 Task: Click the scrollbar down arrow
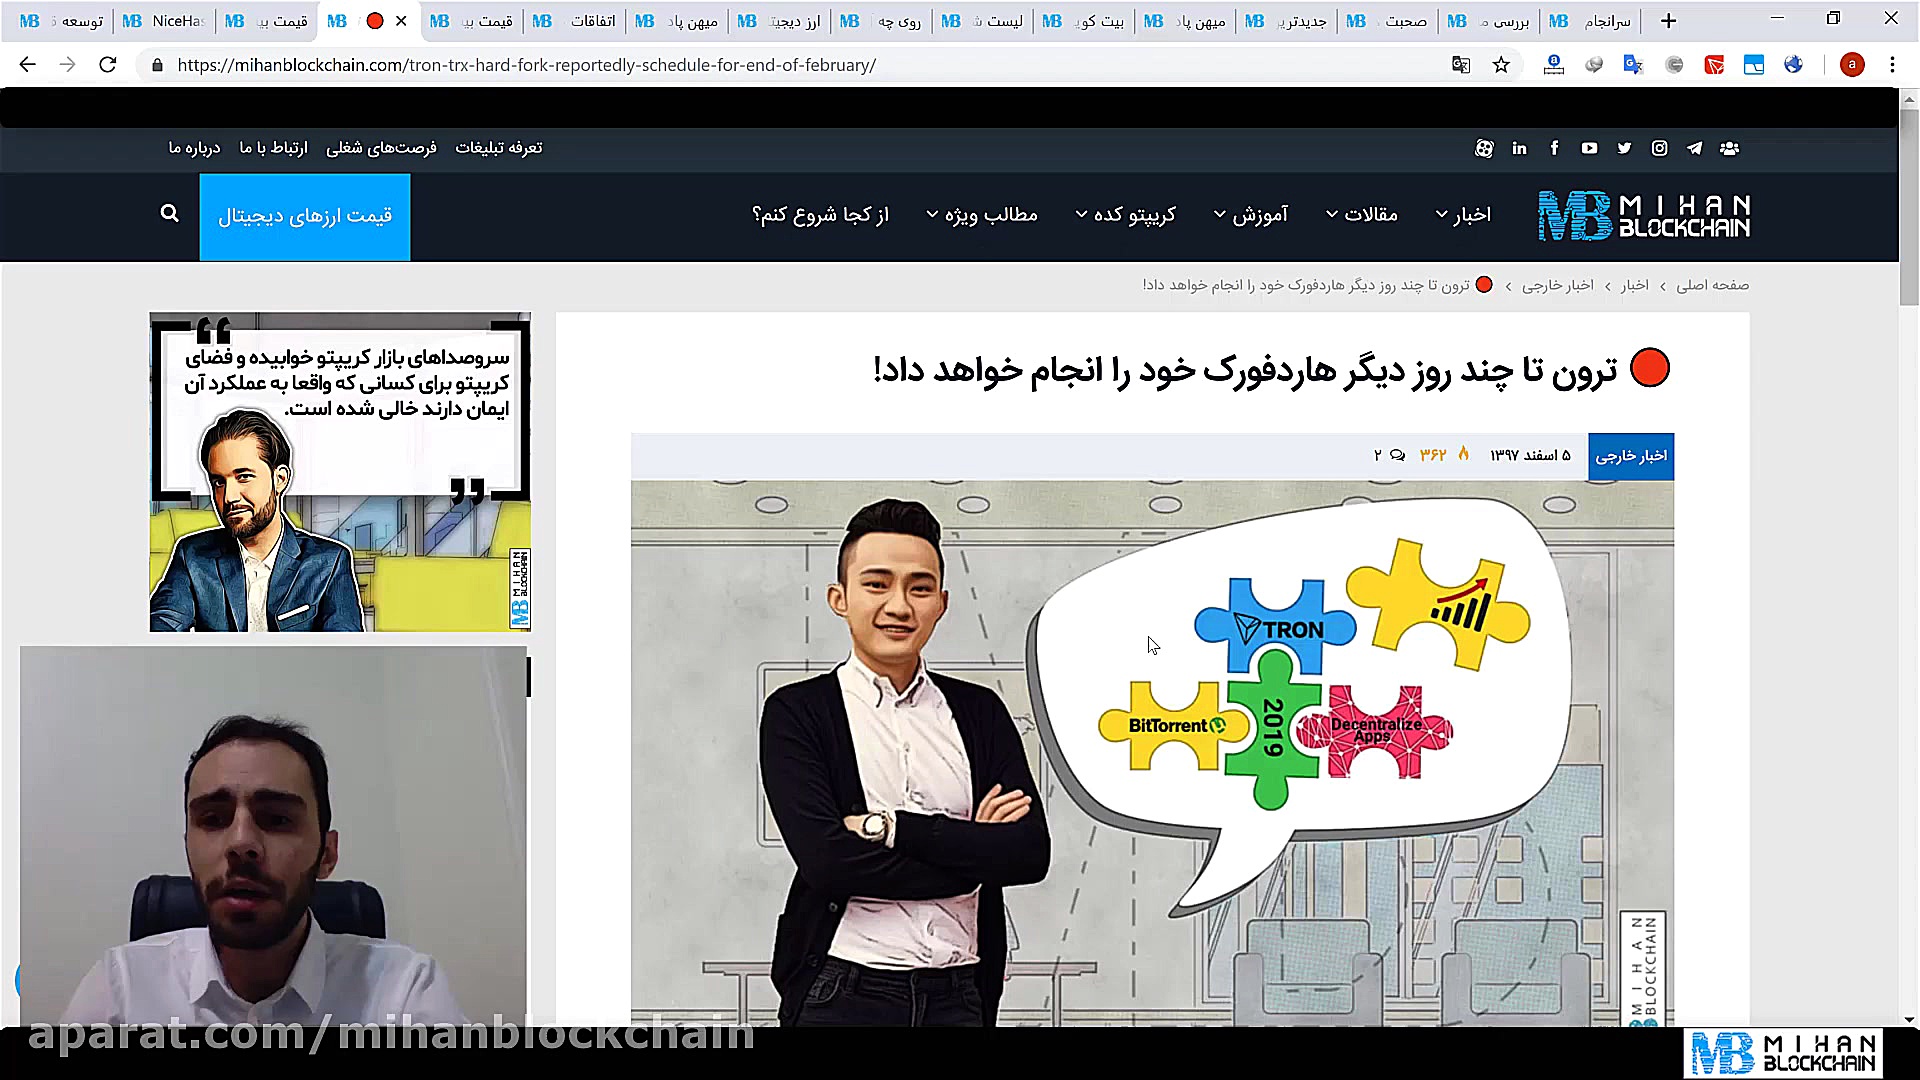1909,1019
